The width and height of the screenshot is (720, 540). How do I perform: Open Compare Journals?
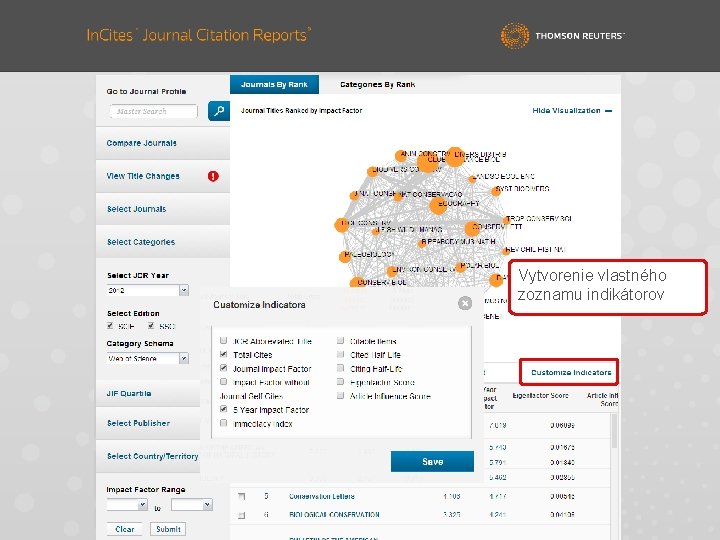tap(141, 143)
